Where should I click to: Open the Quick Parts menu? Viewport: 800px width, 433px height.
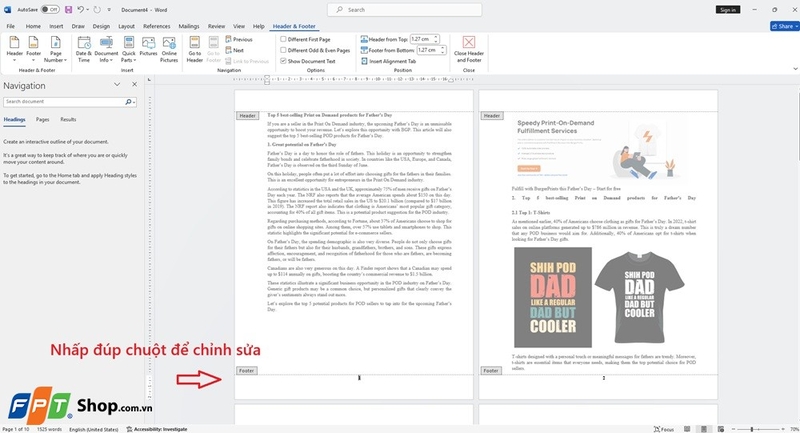click(x=129, y=49)
